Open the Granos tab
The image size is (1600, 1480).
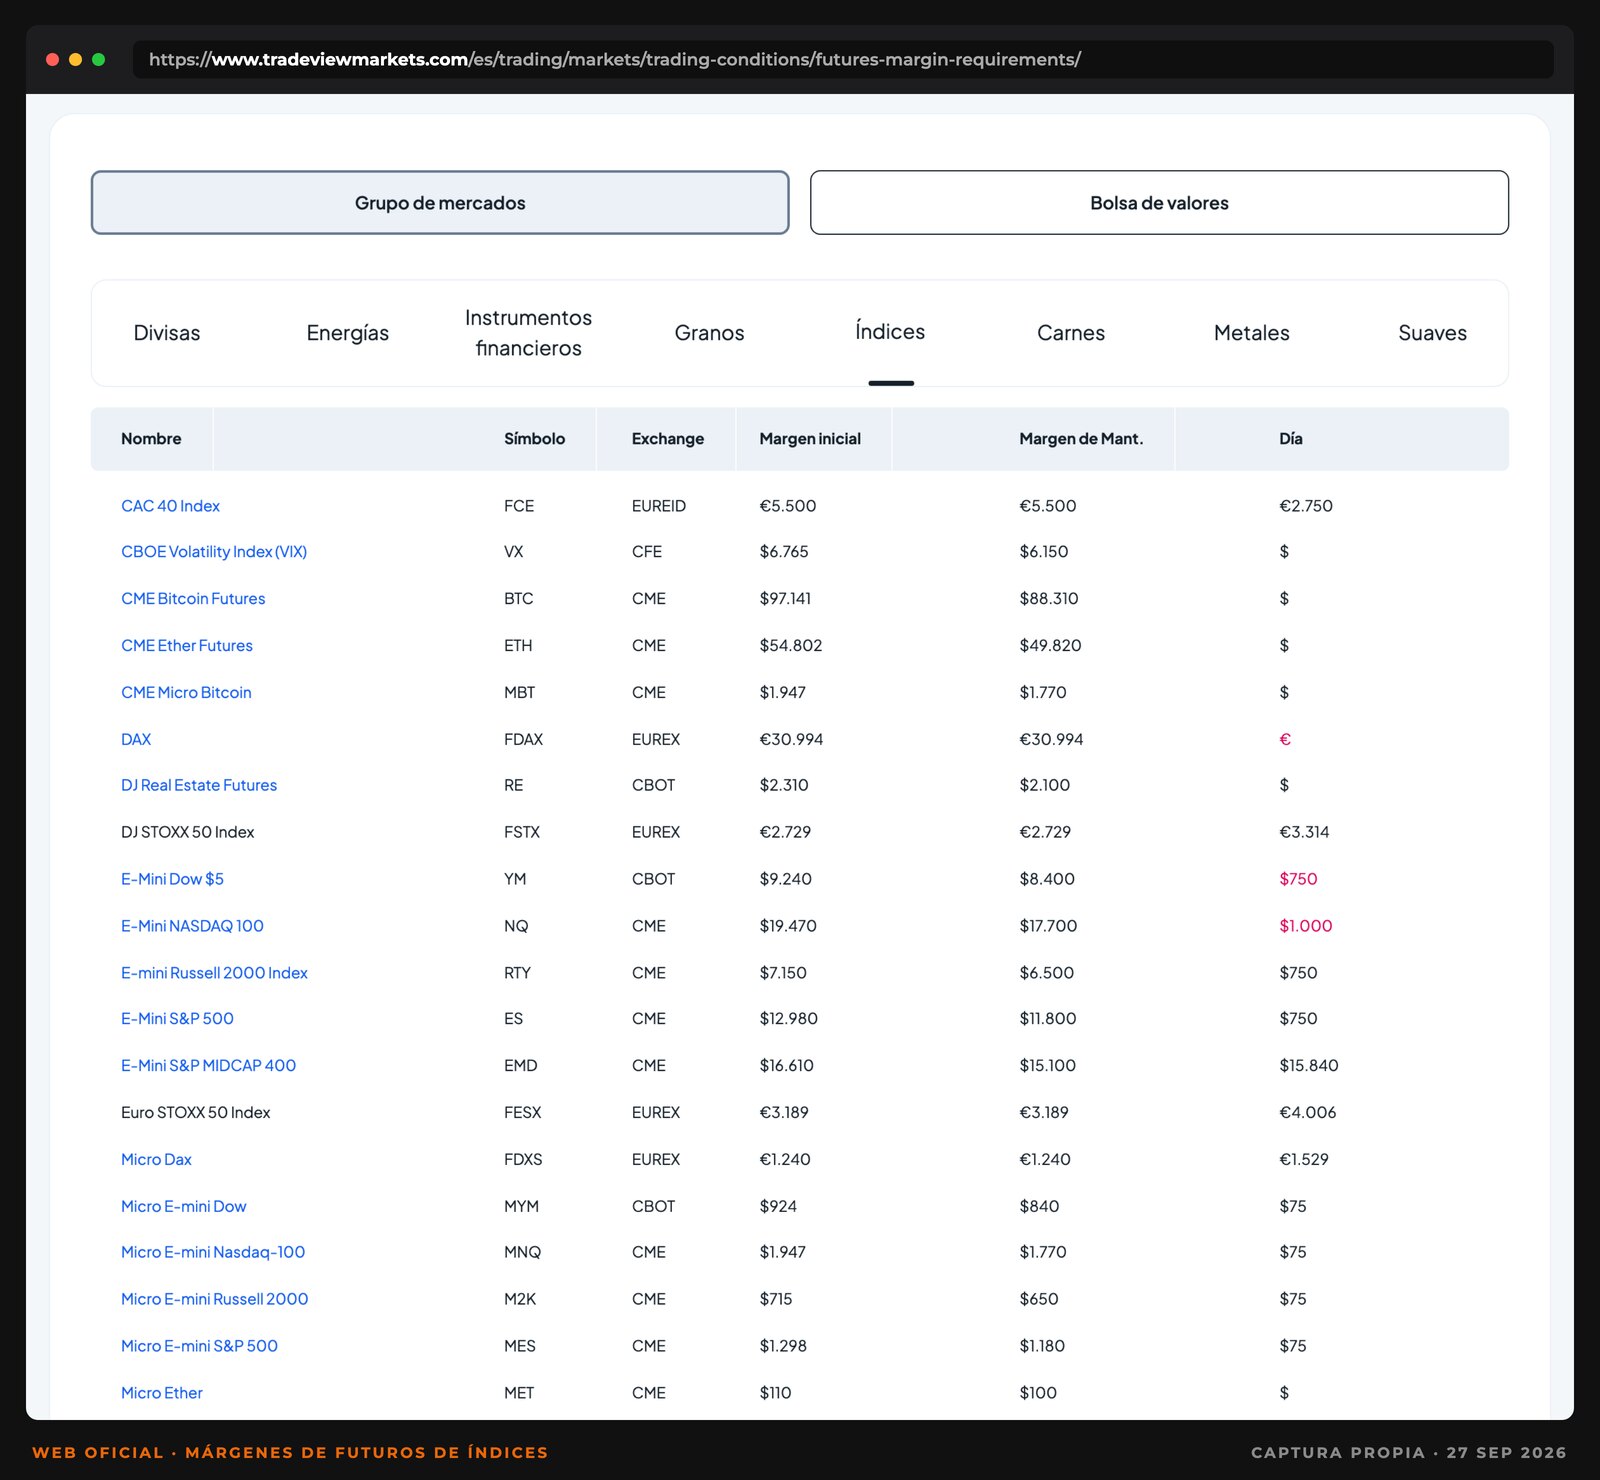(x=709, y=333)
